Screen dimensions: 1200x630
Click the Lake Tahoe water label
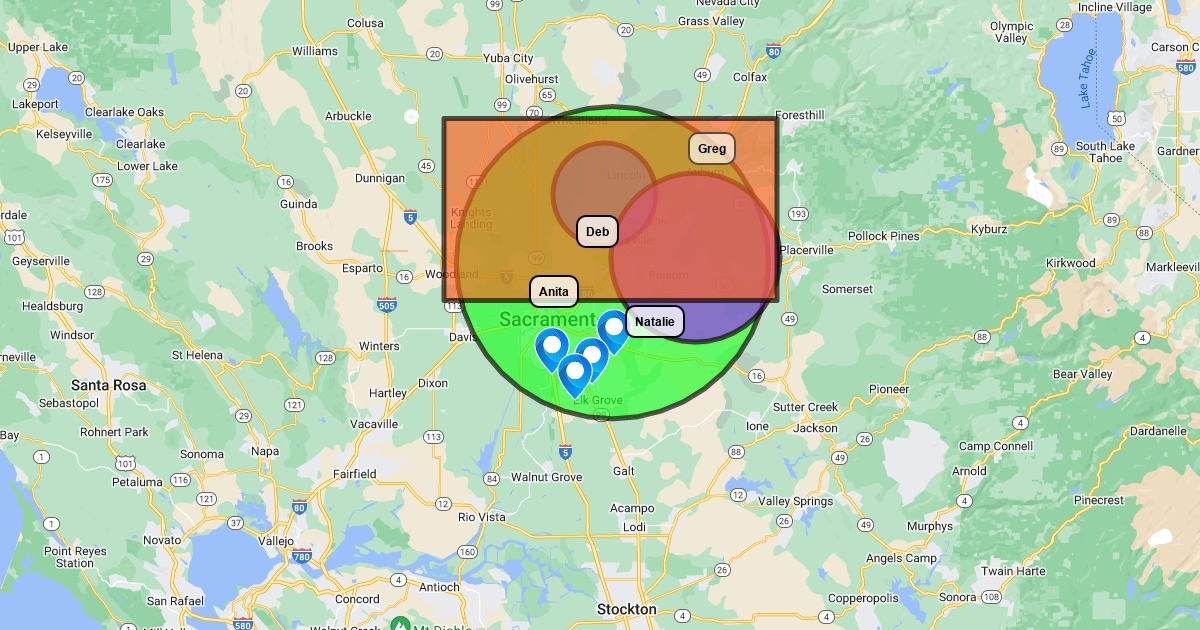coord(1090,80)
